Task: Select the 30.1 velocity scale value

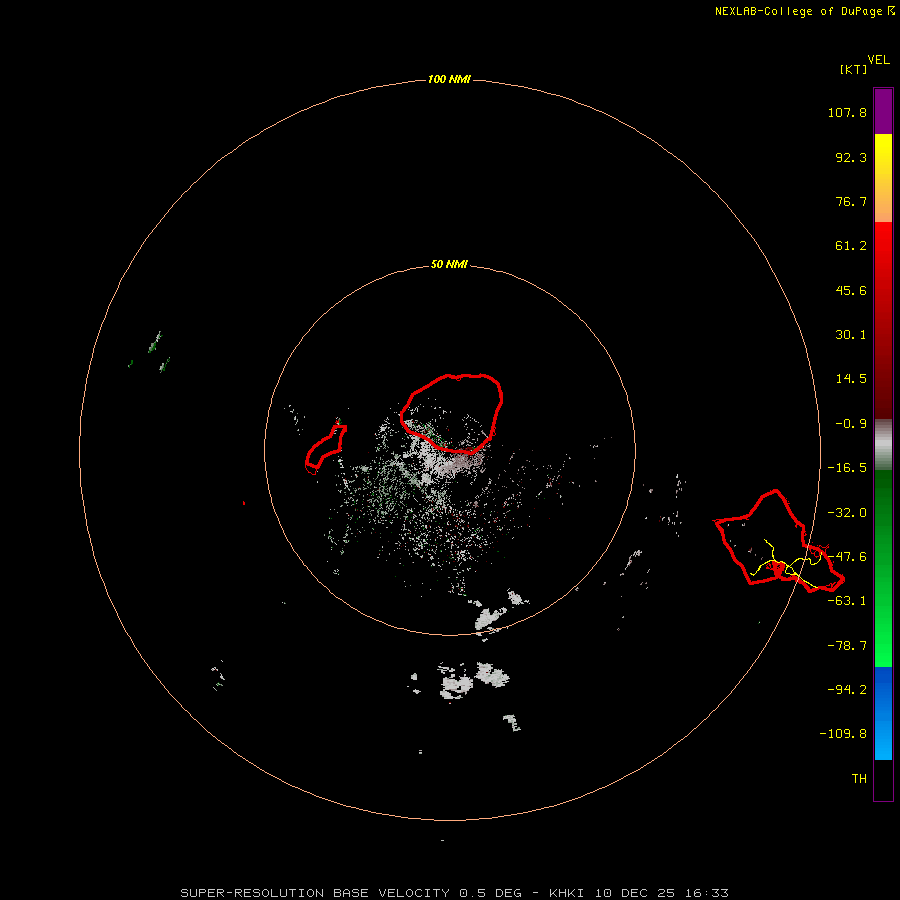Action: coord(851,335)
